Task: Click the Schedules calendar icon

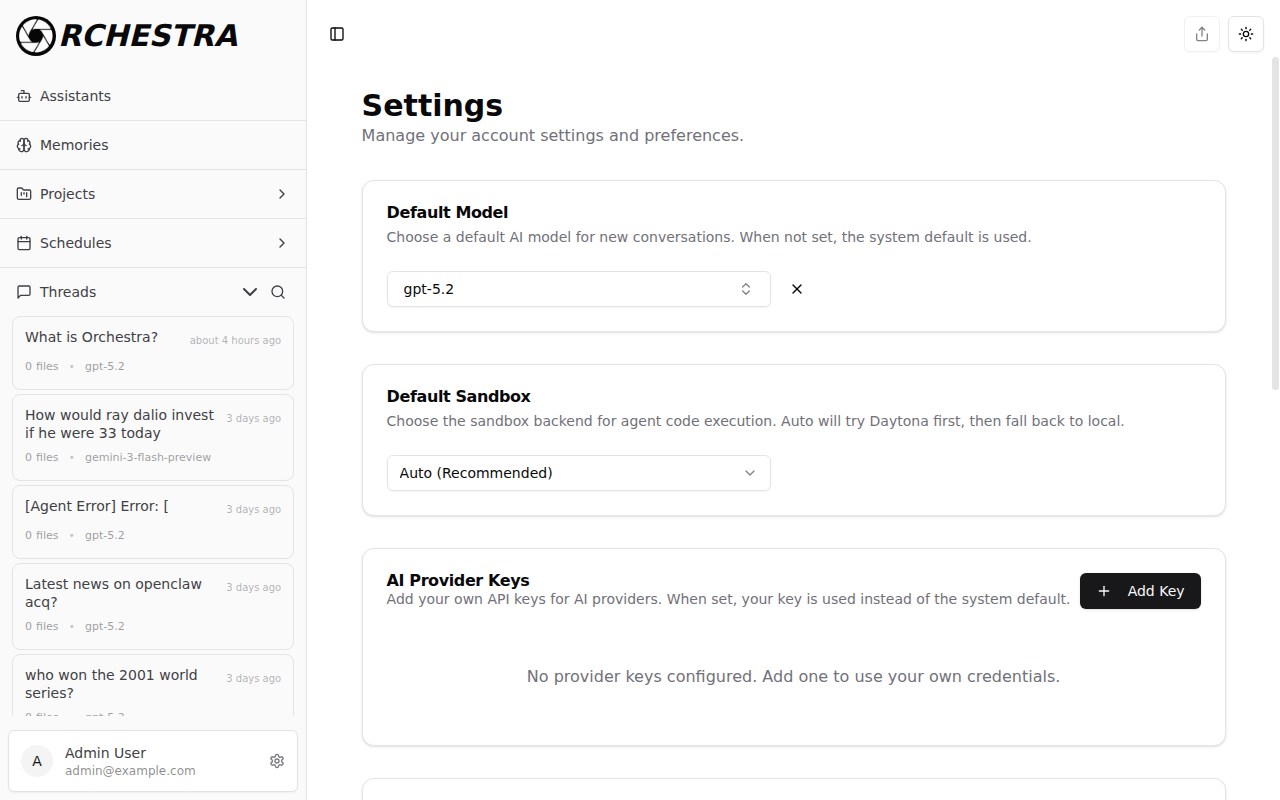Action: (x=24, y=243)
